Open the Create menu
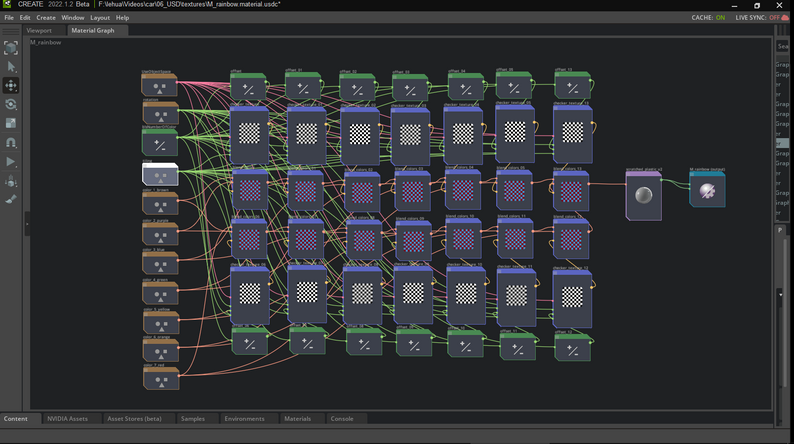Image resolution: width=794 pixels, height=444 pixels. tap(46, 17)
